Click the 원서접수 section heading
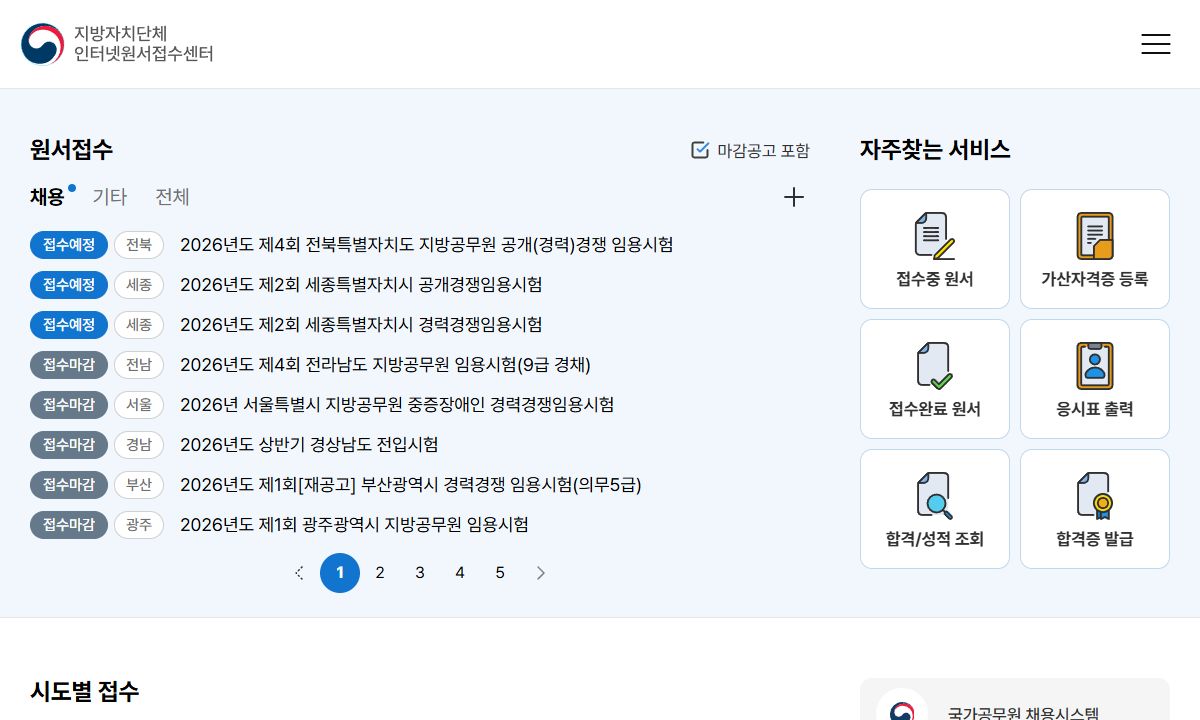Image resolution: width=1200 pixels, height=720 pixels. coord(71,150)
